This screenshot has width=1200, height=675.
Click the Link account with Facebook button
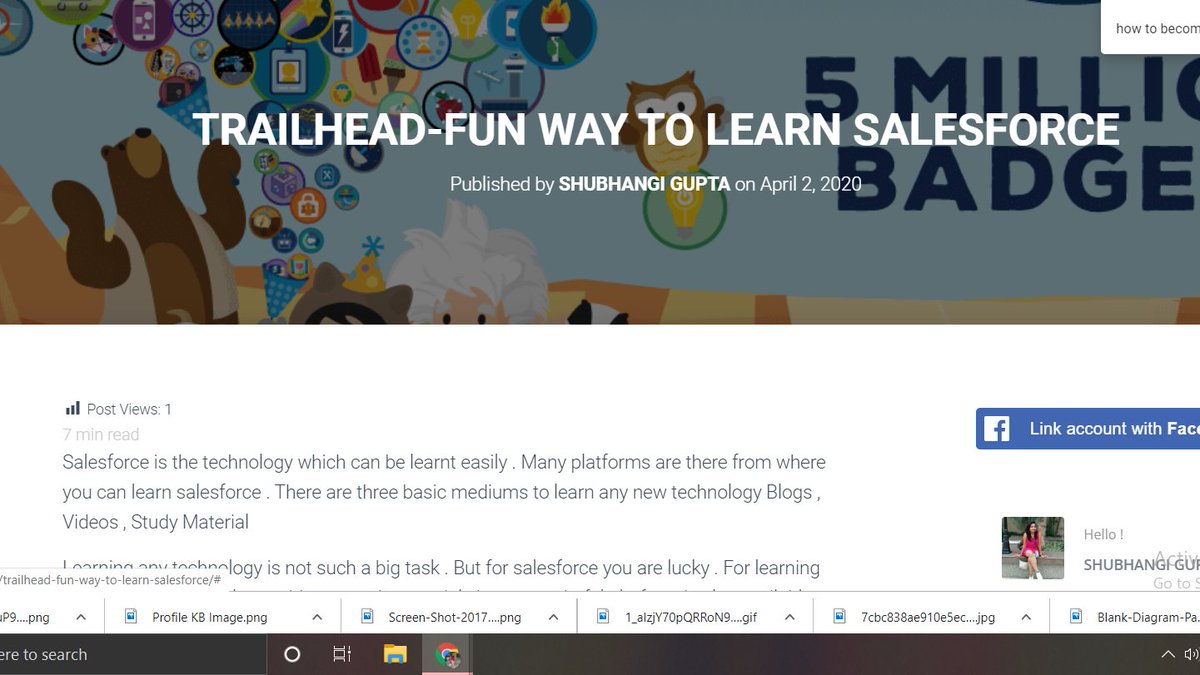click(x=1088, y=428)
